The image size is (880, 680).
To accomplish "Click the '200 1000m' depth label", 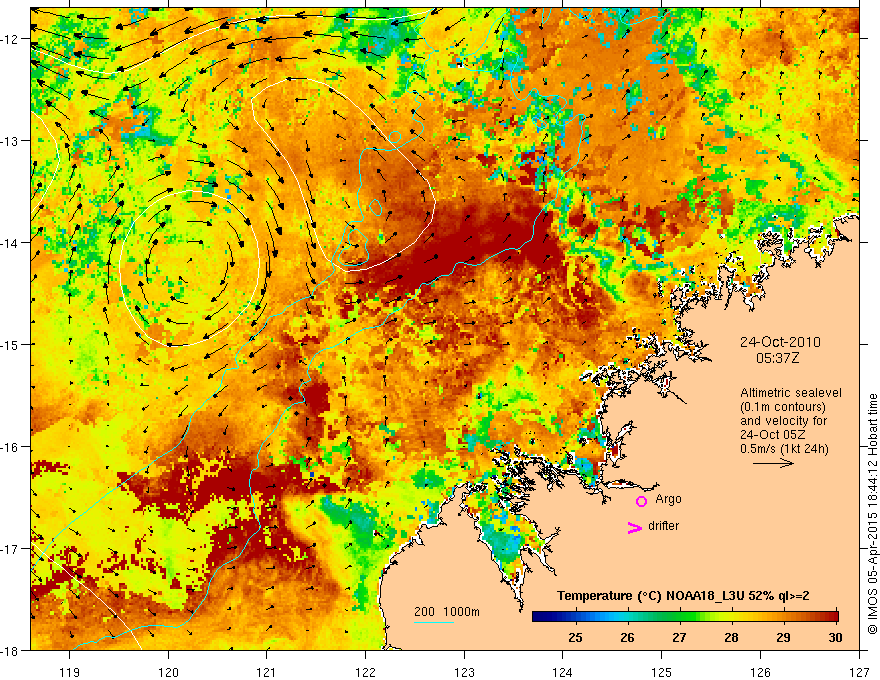I will point(447,612).
